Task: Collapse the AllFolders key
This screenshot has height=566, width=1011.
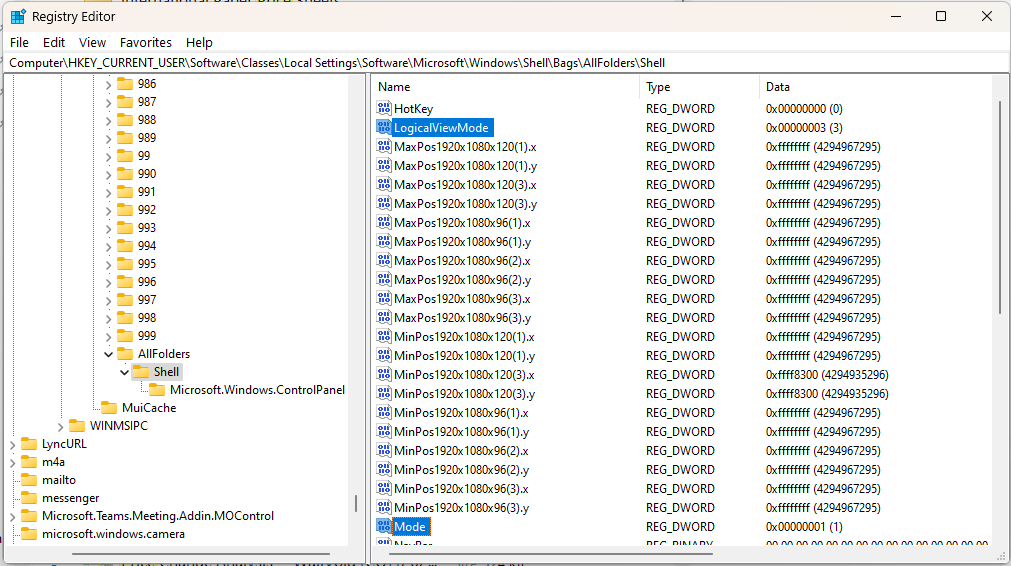Action: [108, 354]
